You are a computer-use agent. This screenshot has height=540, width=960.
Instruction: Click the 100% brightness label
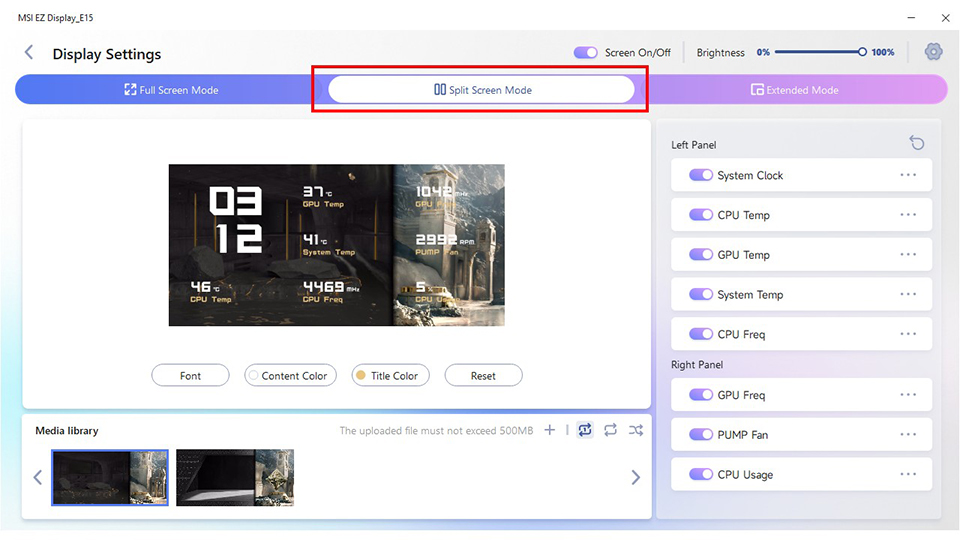pyautogui.click(x=883, y=52)
